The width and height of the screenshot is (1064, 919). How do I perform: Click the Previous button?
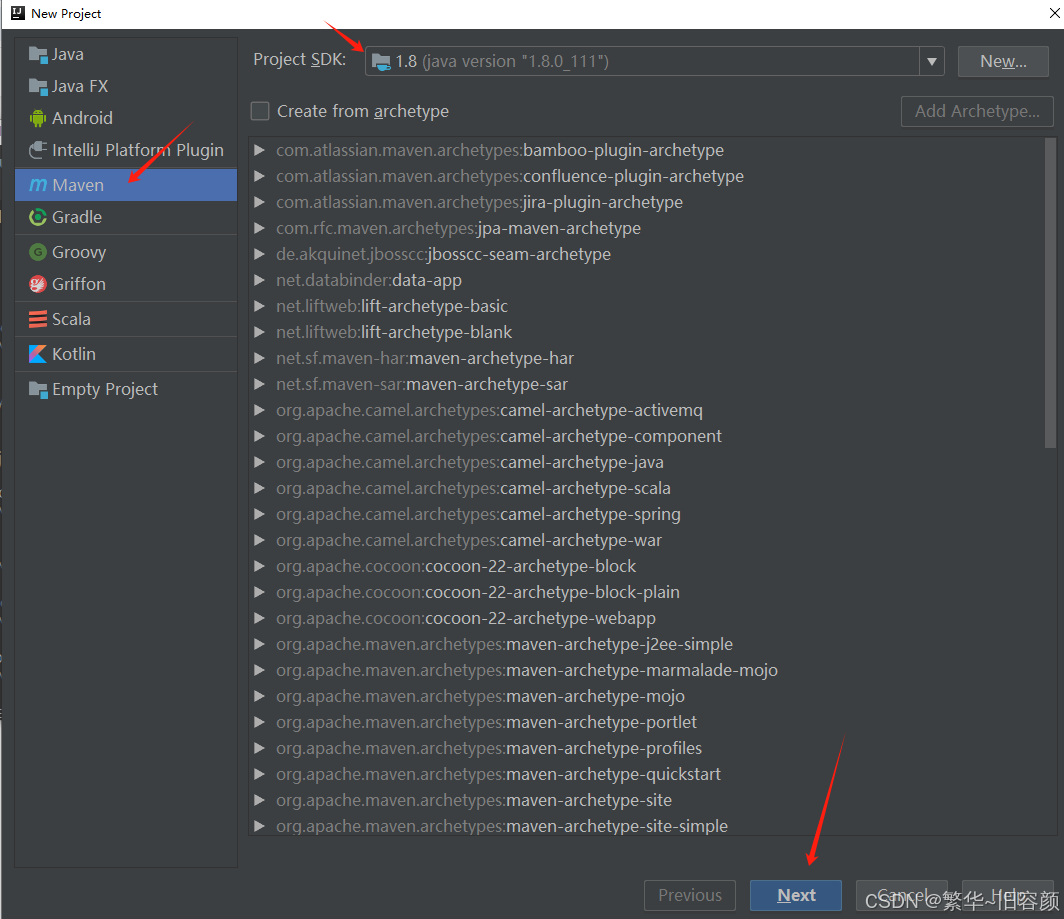pos(689,895)
